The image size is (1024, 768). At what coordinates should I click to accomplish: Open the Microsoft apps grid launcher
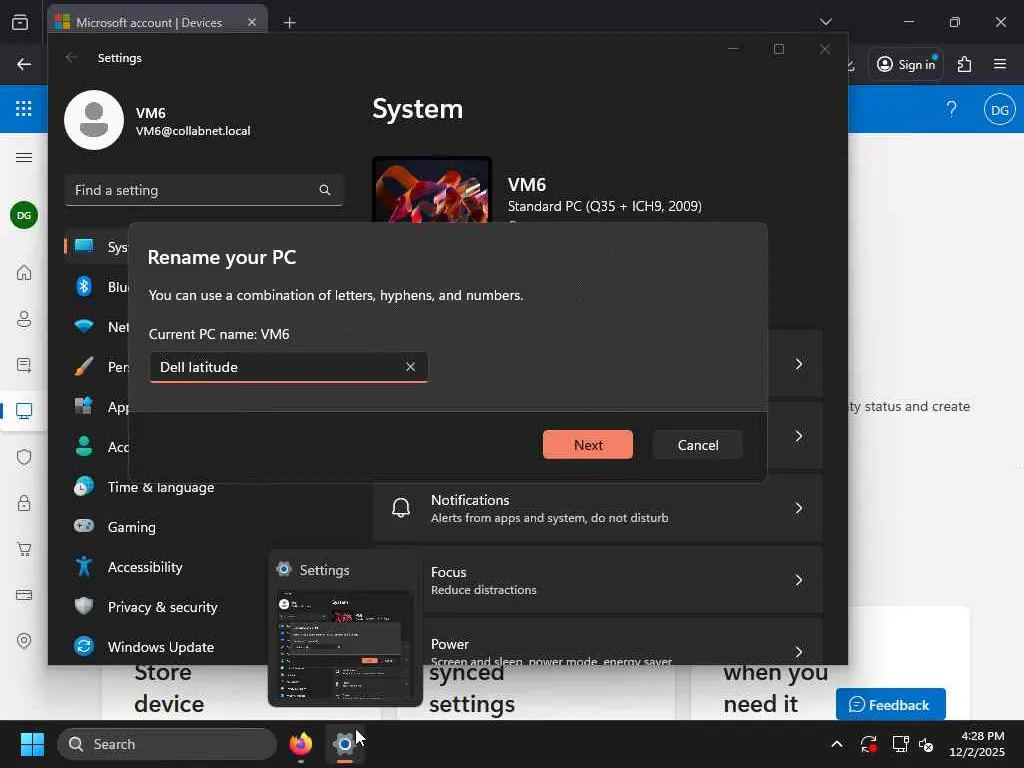24,108
